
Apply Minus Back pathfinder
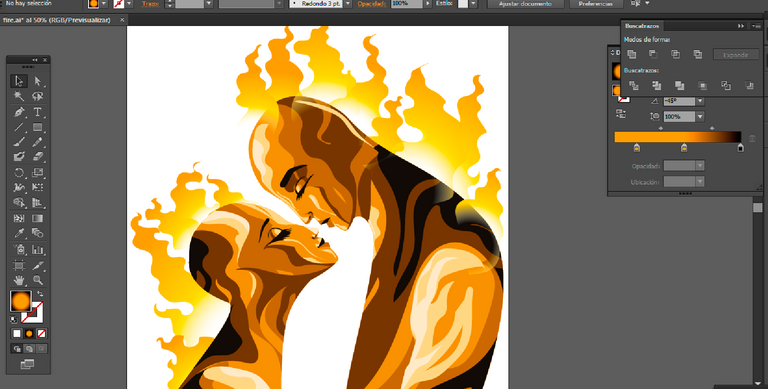coord(749,86)
